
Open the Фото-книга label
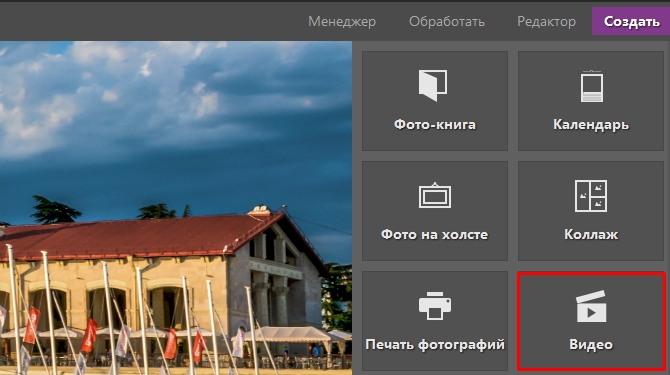435,124
